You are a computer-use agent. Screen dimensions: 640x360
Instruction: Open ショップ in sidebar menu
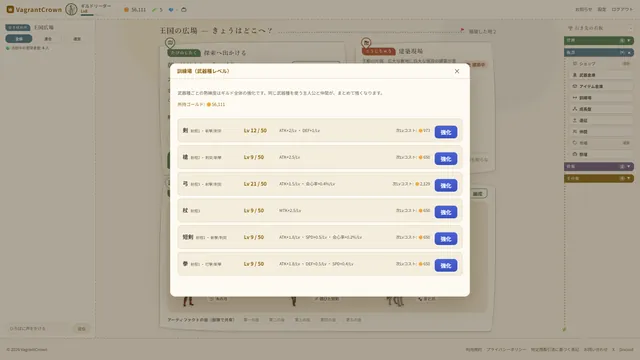[601, 64]
